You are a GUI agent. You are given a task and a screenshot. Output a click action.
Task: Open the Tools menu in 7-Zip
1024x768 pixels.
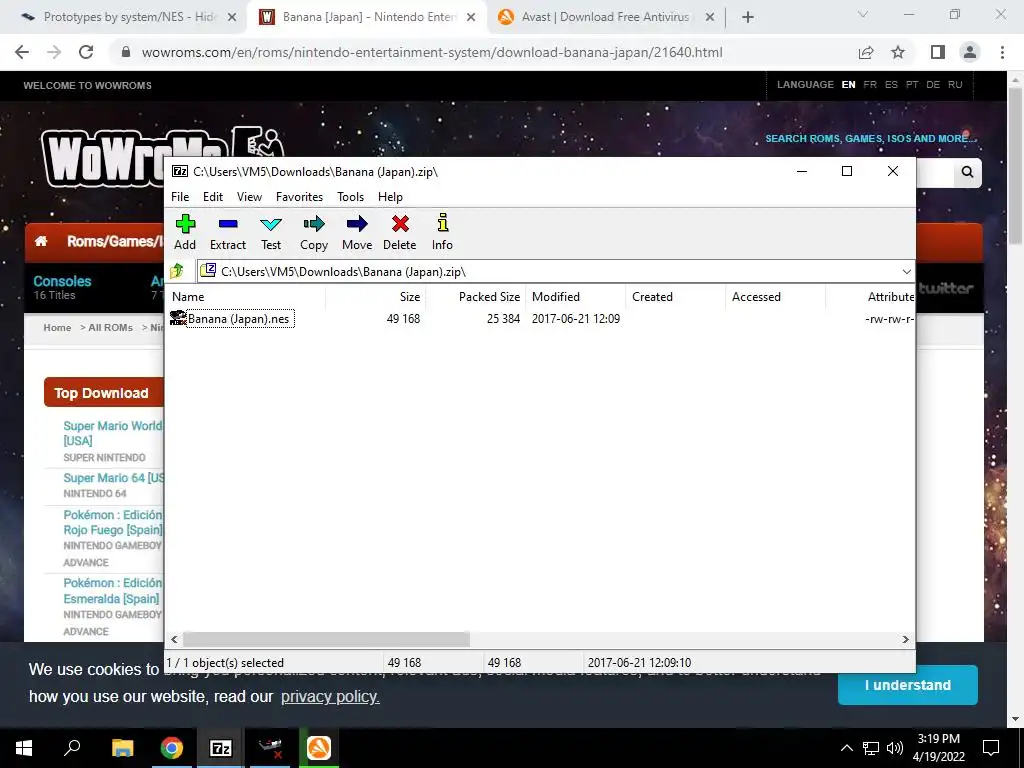pos(350,197)
